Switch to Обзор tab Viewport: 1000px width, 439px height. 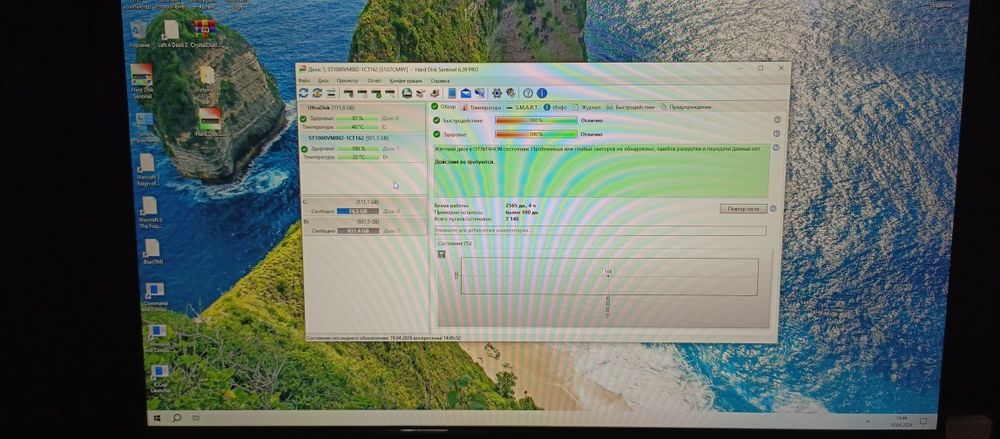[444, 107]
